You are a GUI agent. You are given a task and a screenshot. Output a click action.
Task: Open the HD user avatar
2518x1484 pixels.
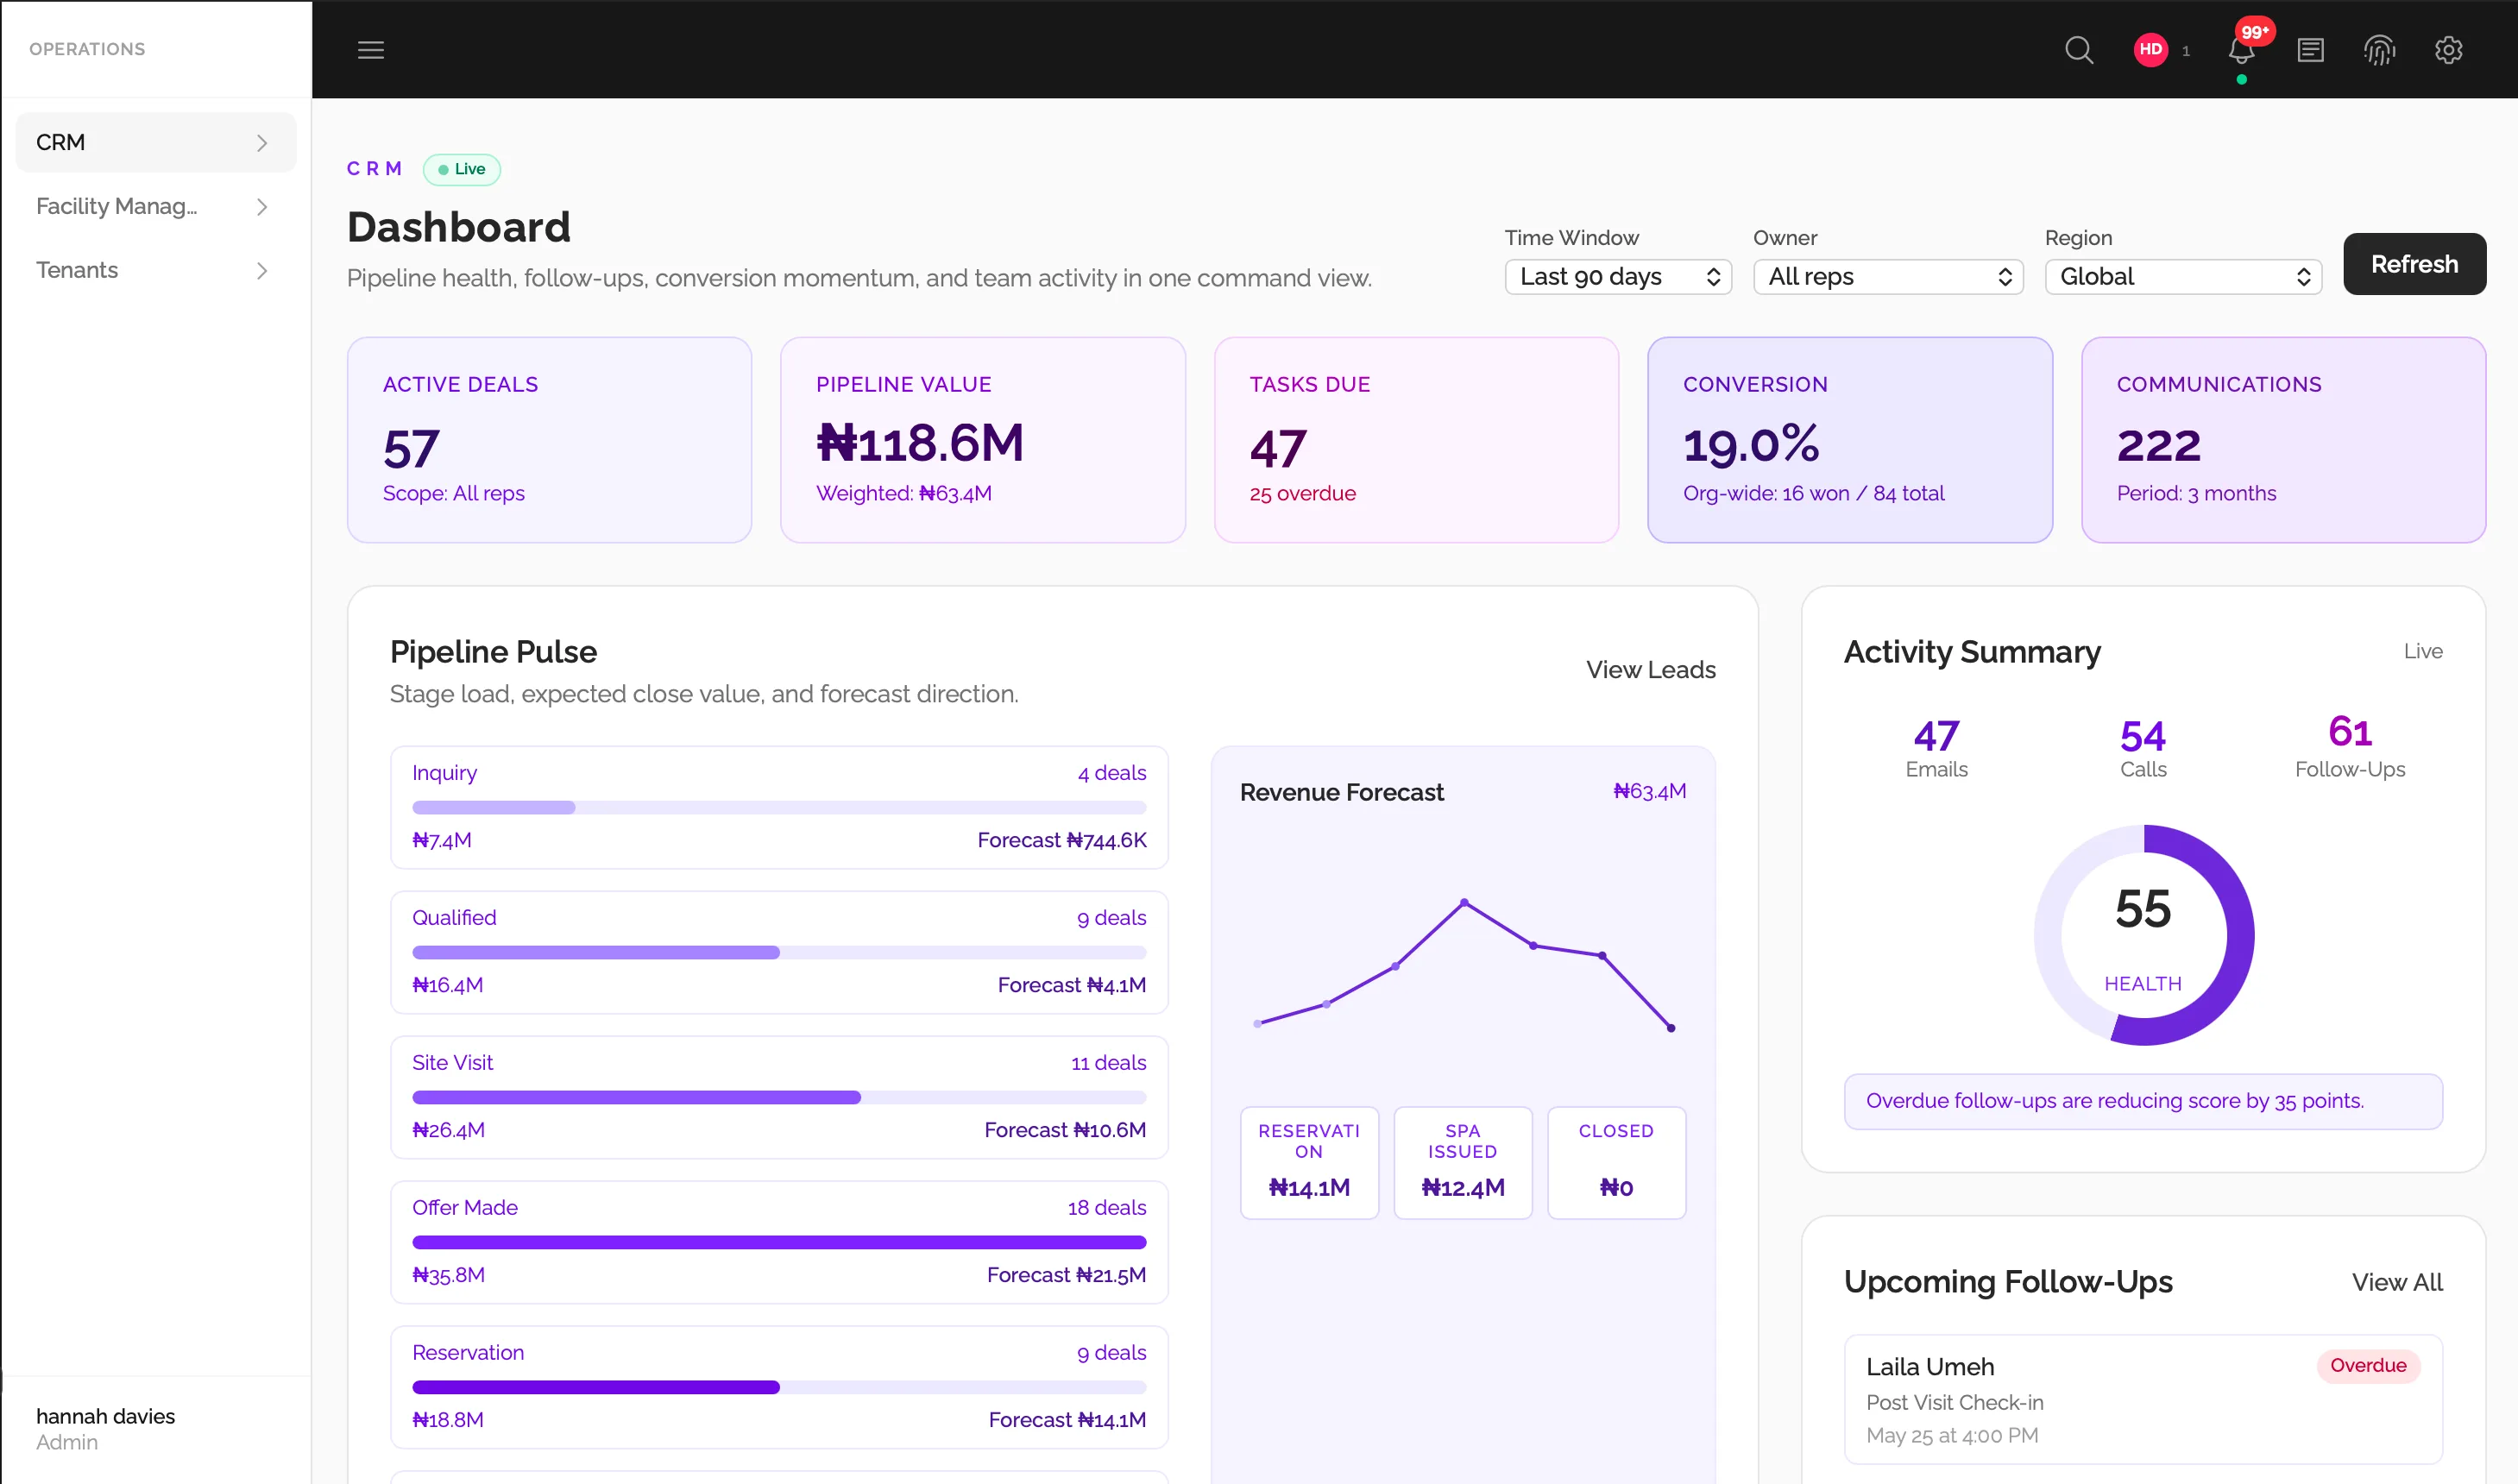click(x=2150, y=50)
